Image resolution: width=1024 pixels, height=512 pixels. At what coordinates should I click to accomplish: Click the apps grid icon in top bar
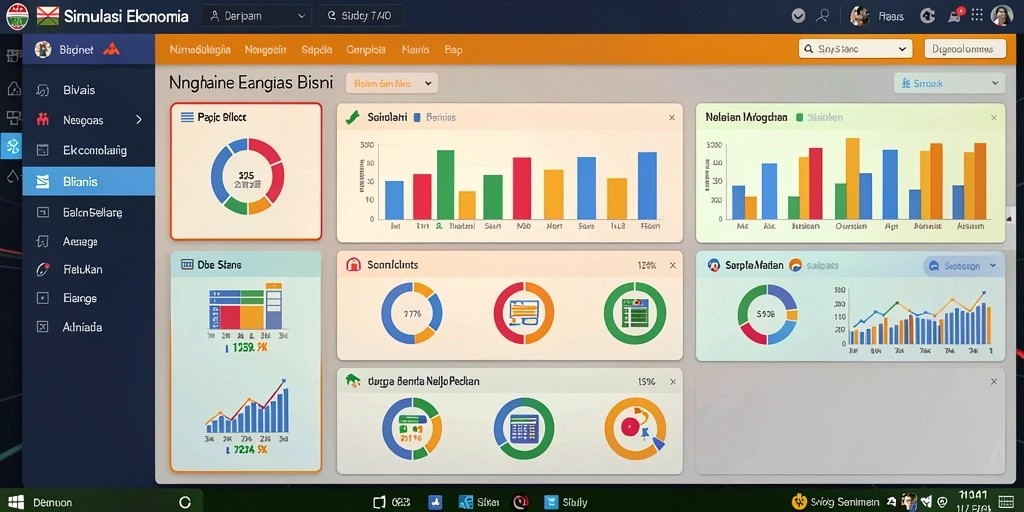click(x=977, y=15)
